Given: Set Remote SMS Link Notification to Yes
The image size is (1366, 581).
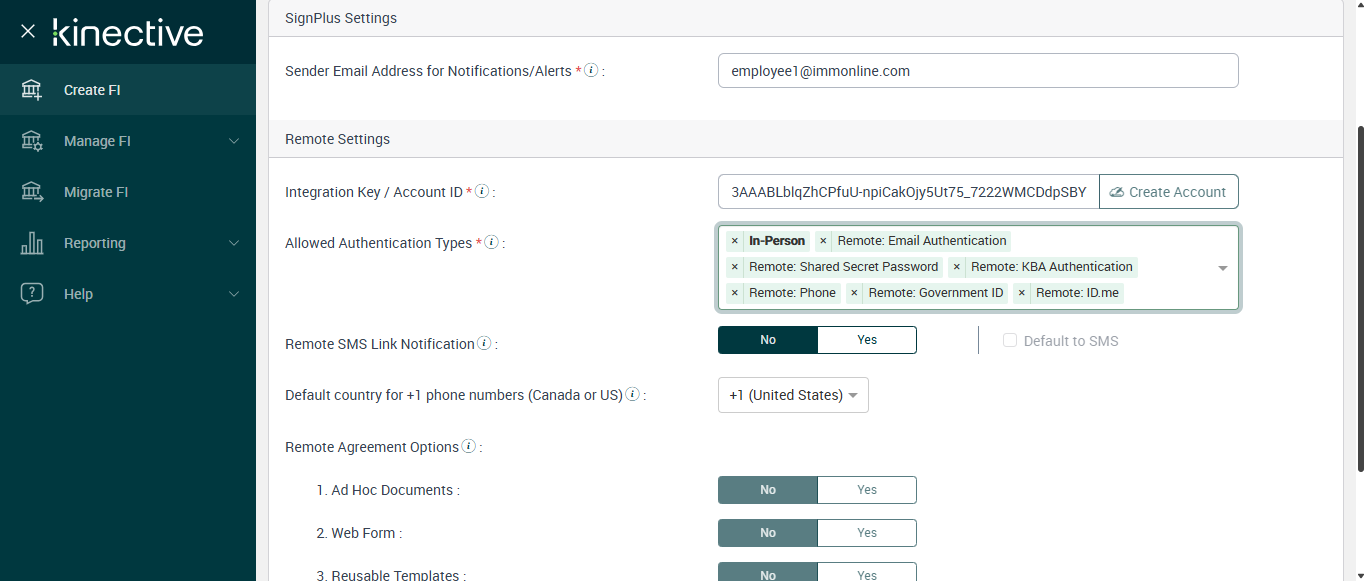Looking at the screenshot, I should click(867, 340).
